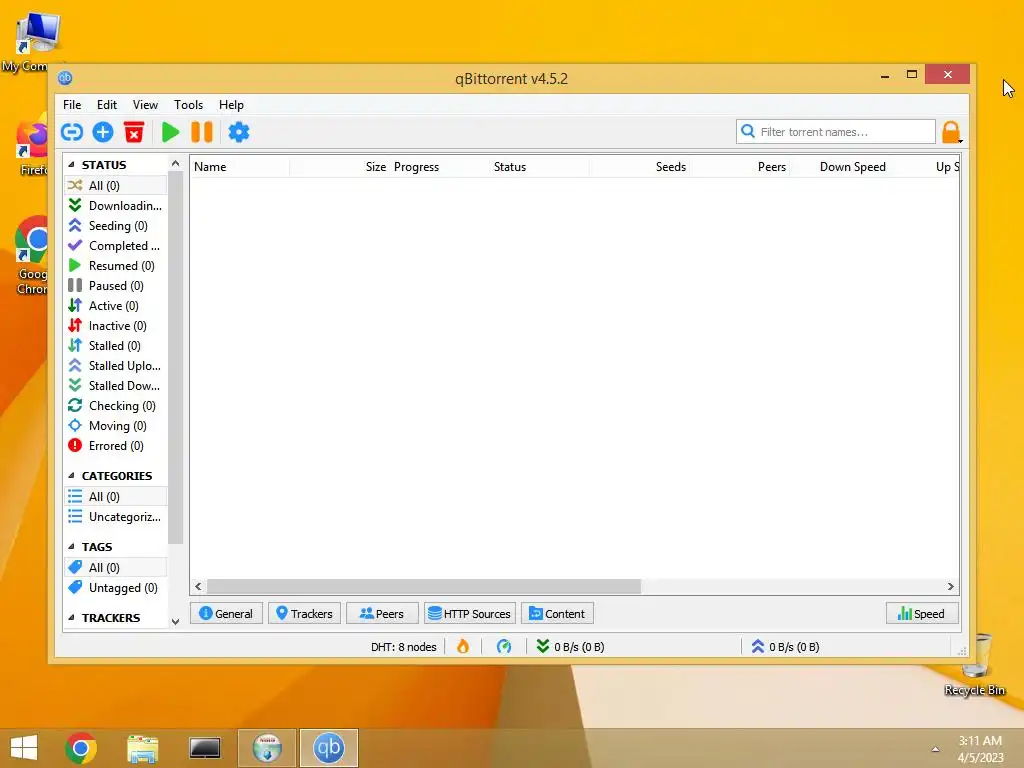Open the View menu
Screen dimensions: 1024x768
(145, 104)
